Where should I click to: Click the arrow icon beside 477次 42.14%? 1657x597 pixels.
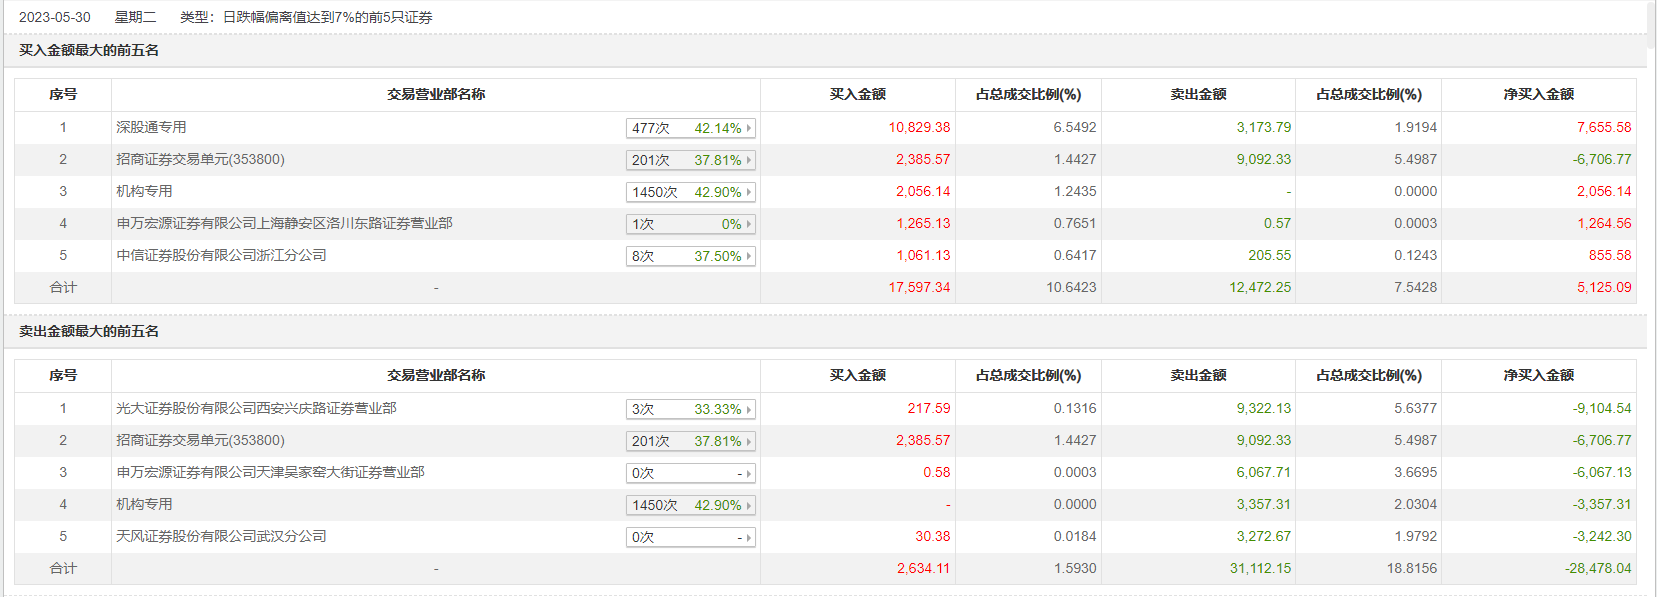(748, 128)
